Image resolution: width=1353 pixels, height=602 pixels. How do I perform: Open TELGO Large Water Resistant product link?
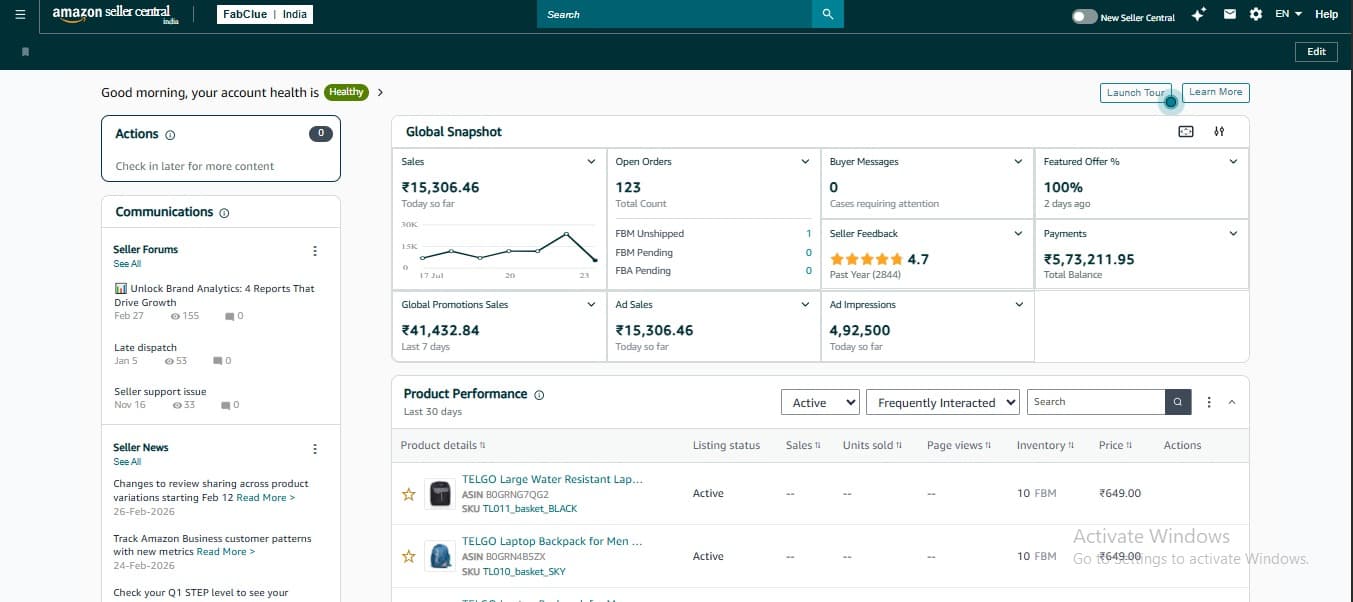click(552, 480)
